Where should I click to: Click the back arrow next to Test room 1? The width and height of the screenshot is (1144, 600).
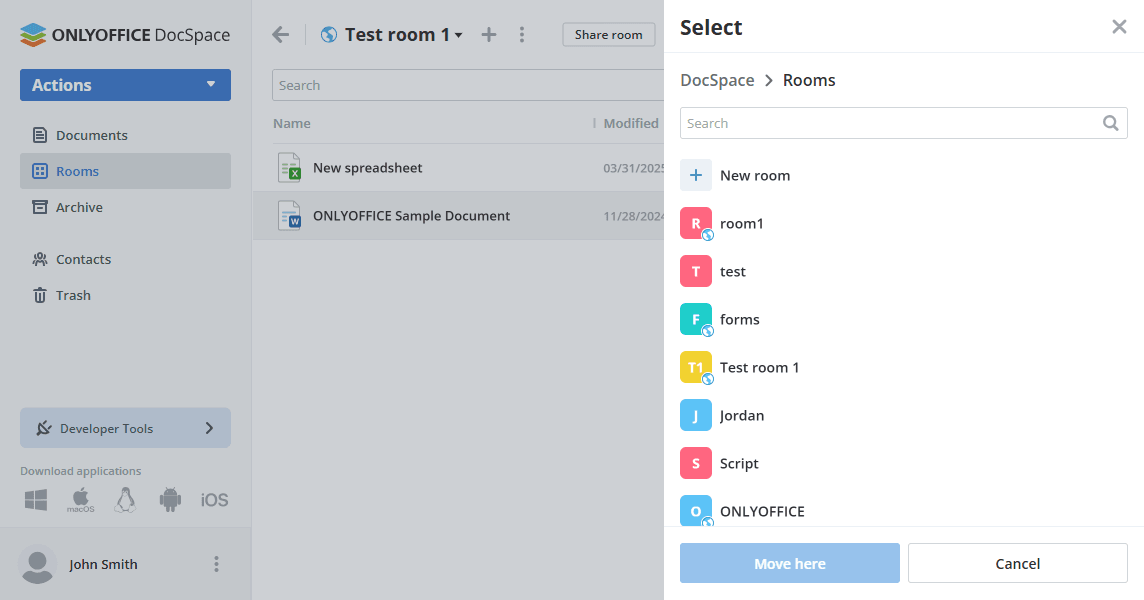click(x=280, y=34)
